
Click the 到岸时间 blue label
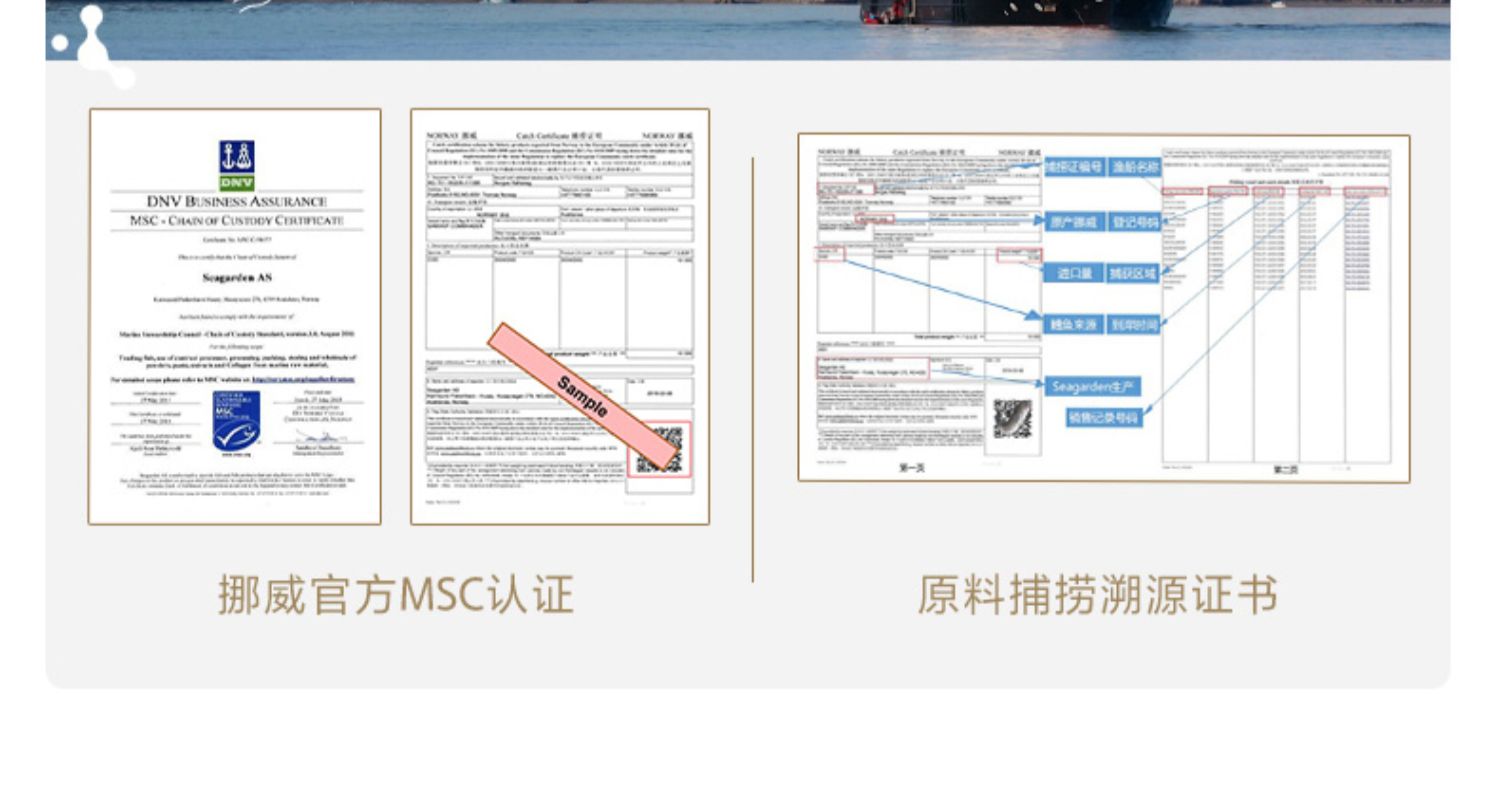point(1135,325)
